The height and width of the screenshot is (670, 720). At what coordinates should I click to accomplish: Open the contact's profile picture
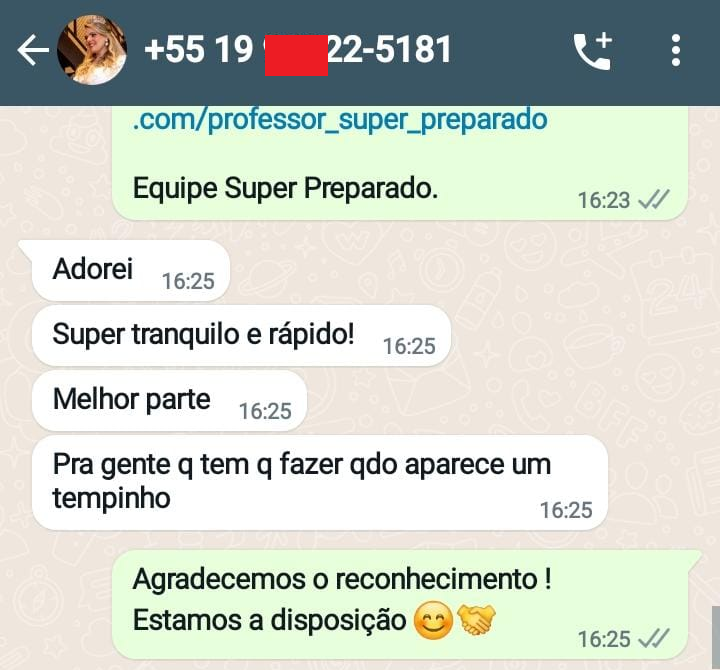92,50
